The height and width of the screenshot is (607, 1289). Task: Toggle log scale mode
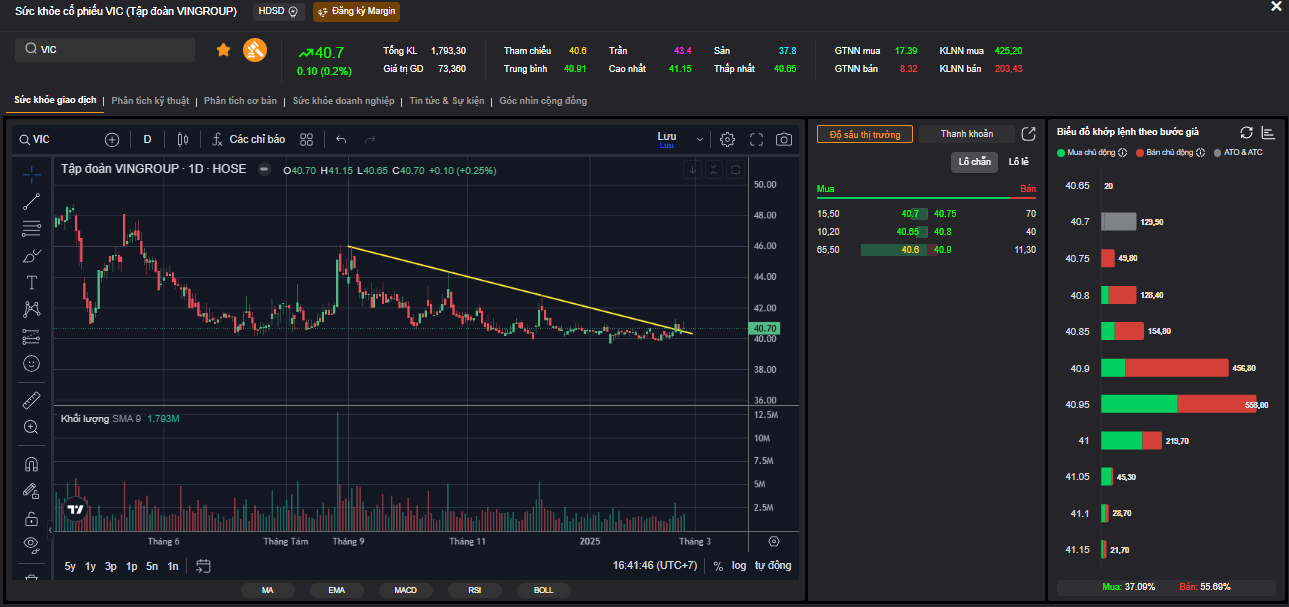(x=739, y=566)
